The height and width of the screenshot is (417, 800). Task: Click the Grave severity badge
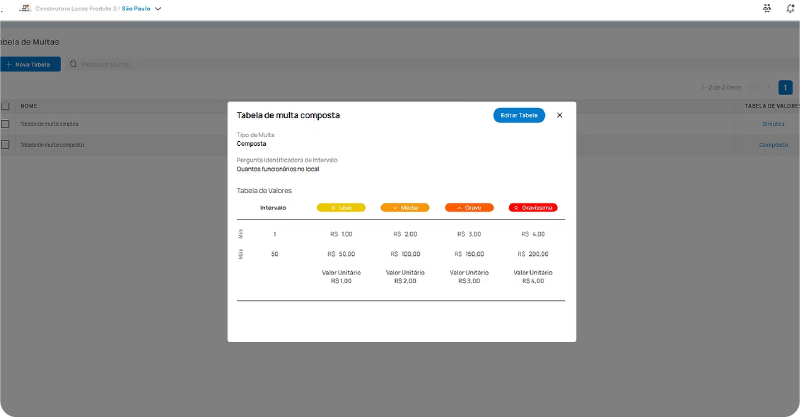(x=469, y=208)
